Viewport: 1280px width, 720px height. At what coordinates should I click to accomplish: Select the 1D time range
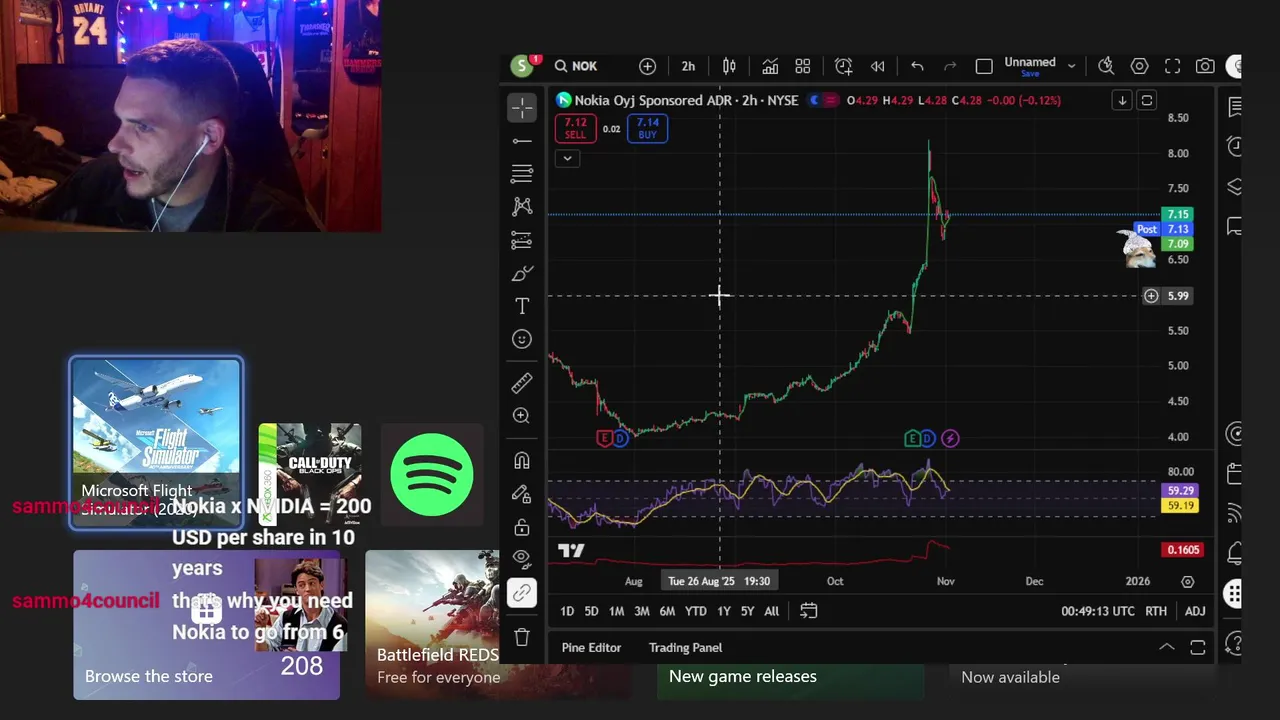click(567, 611)
